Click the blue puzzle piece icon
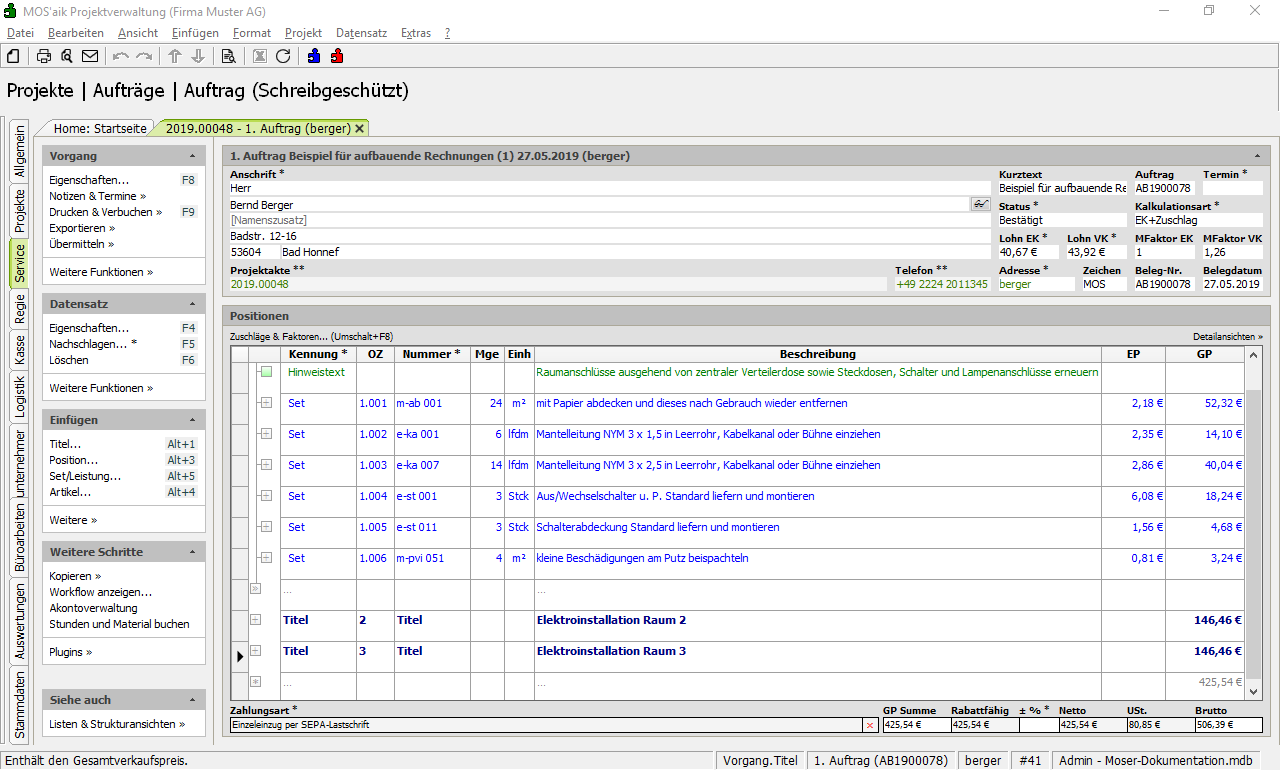Viewport: 1280px width, 770px height. tap(314, 56)
